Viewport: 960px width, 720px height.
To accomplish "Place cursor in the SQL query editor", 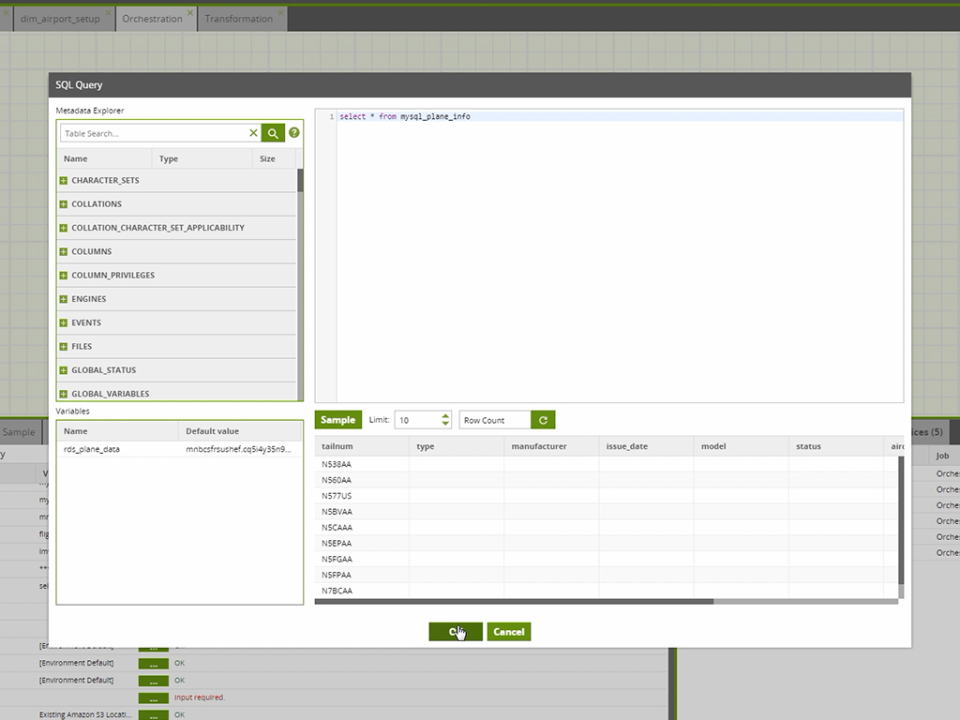I will coord(600,250).
